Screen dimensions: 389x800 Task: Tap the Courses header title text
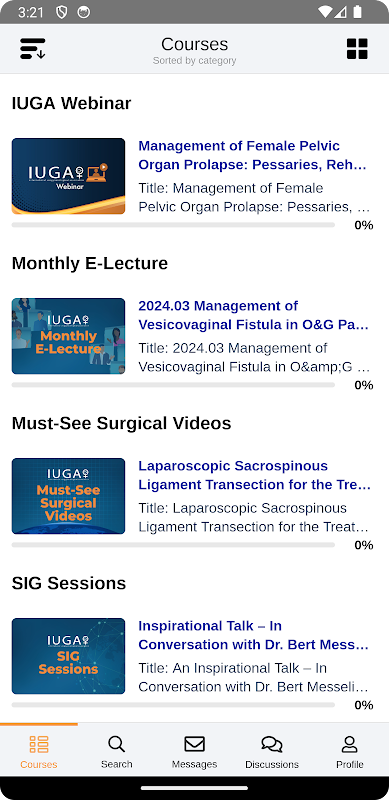(194, 44)
